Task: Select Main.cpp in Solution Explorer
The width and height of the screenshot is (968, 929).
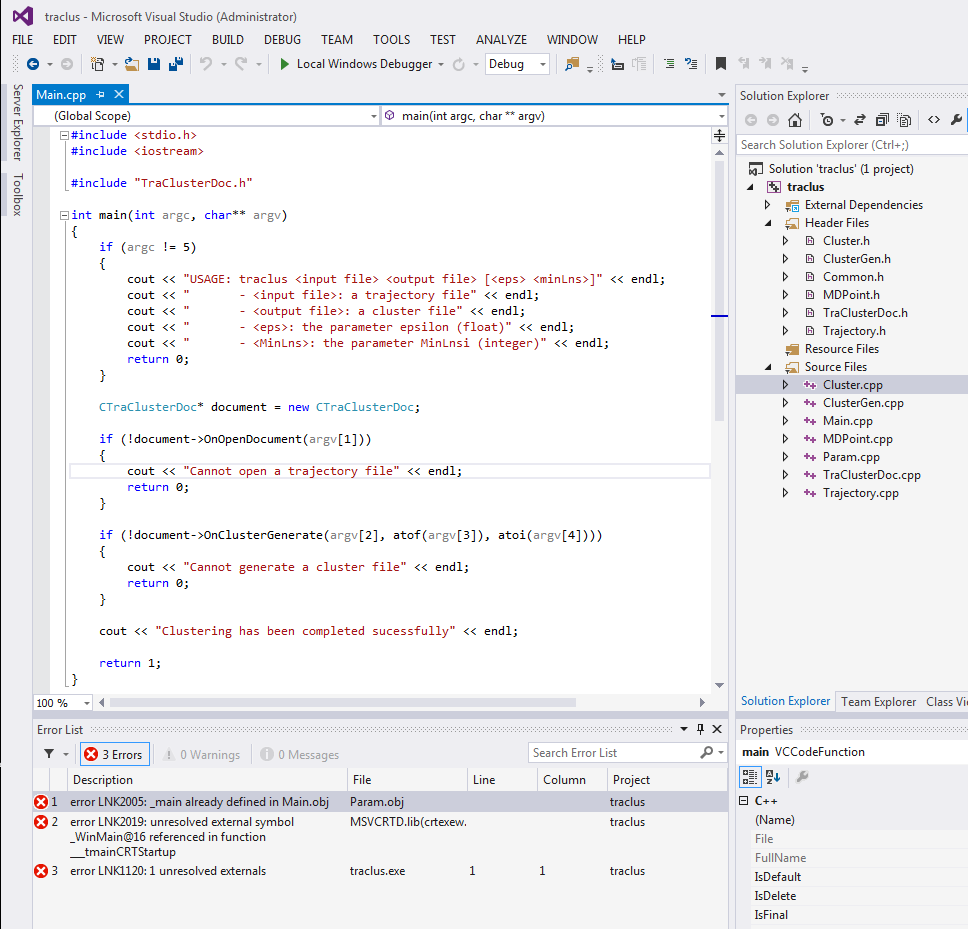Action: tap(847, 421)
